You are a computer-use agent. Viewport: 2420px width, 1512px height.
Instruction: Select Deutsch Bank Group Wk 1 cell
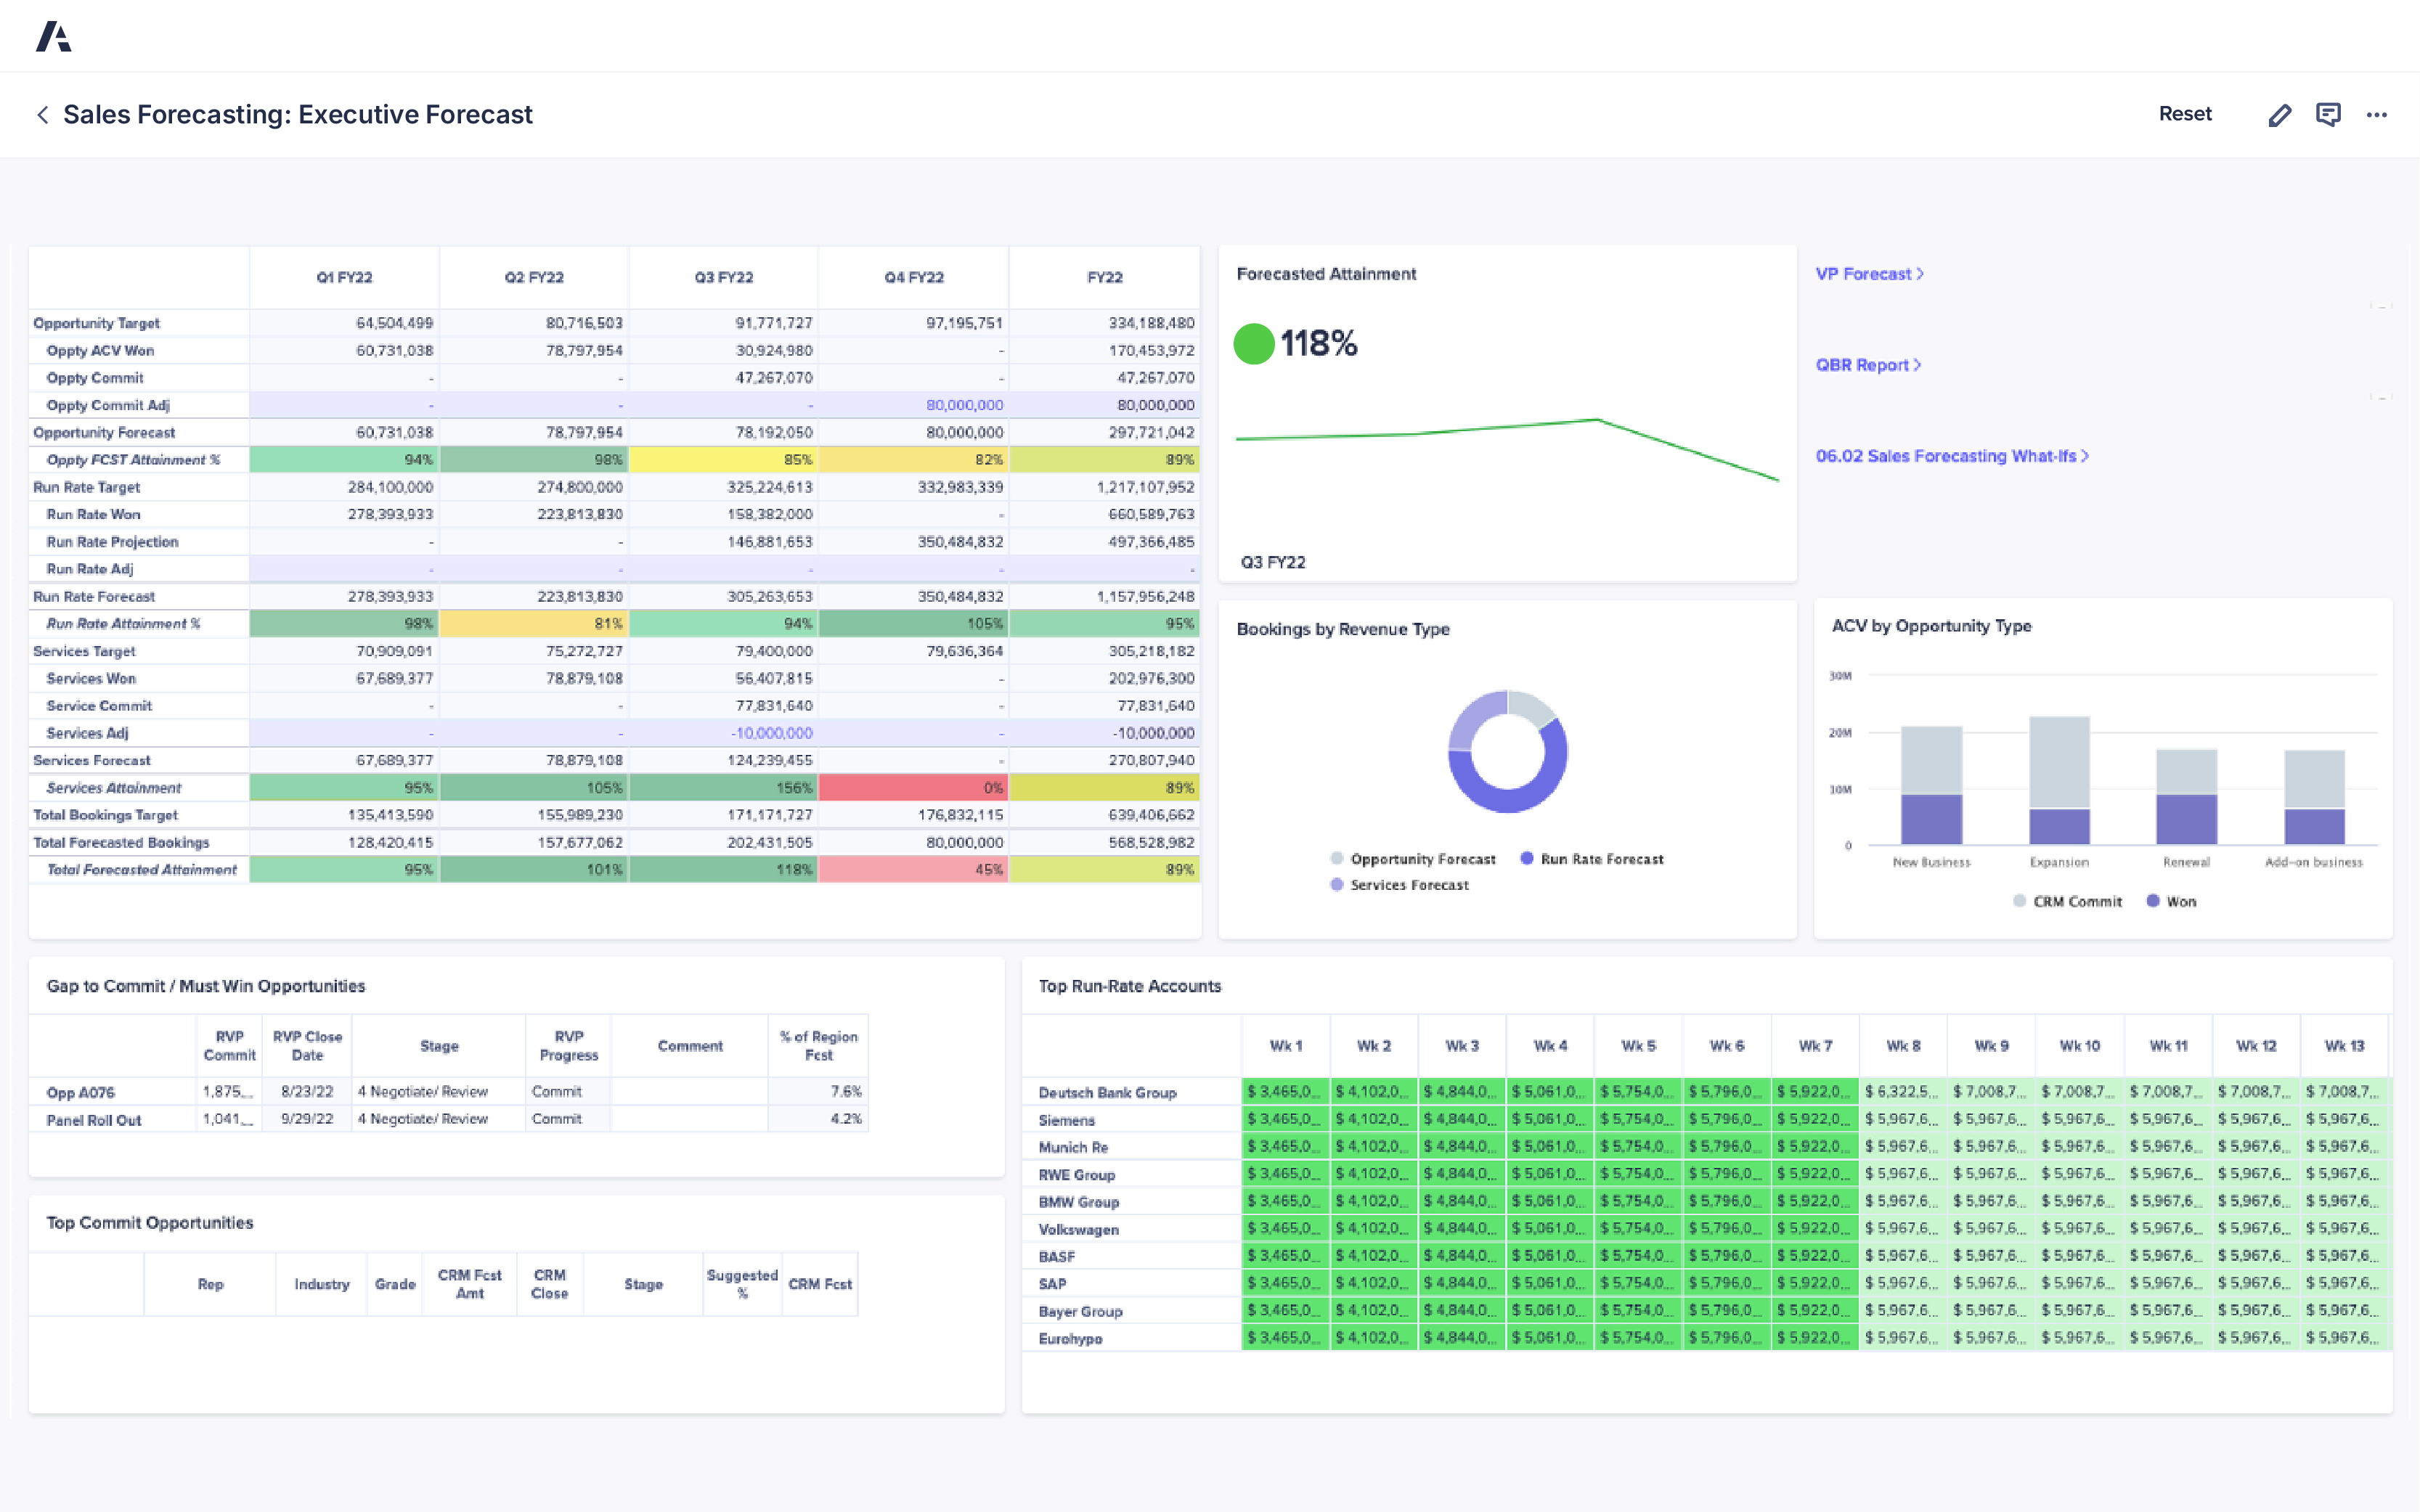(1285, 1092)
